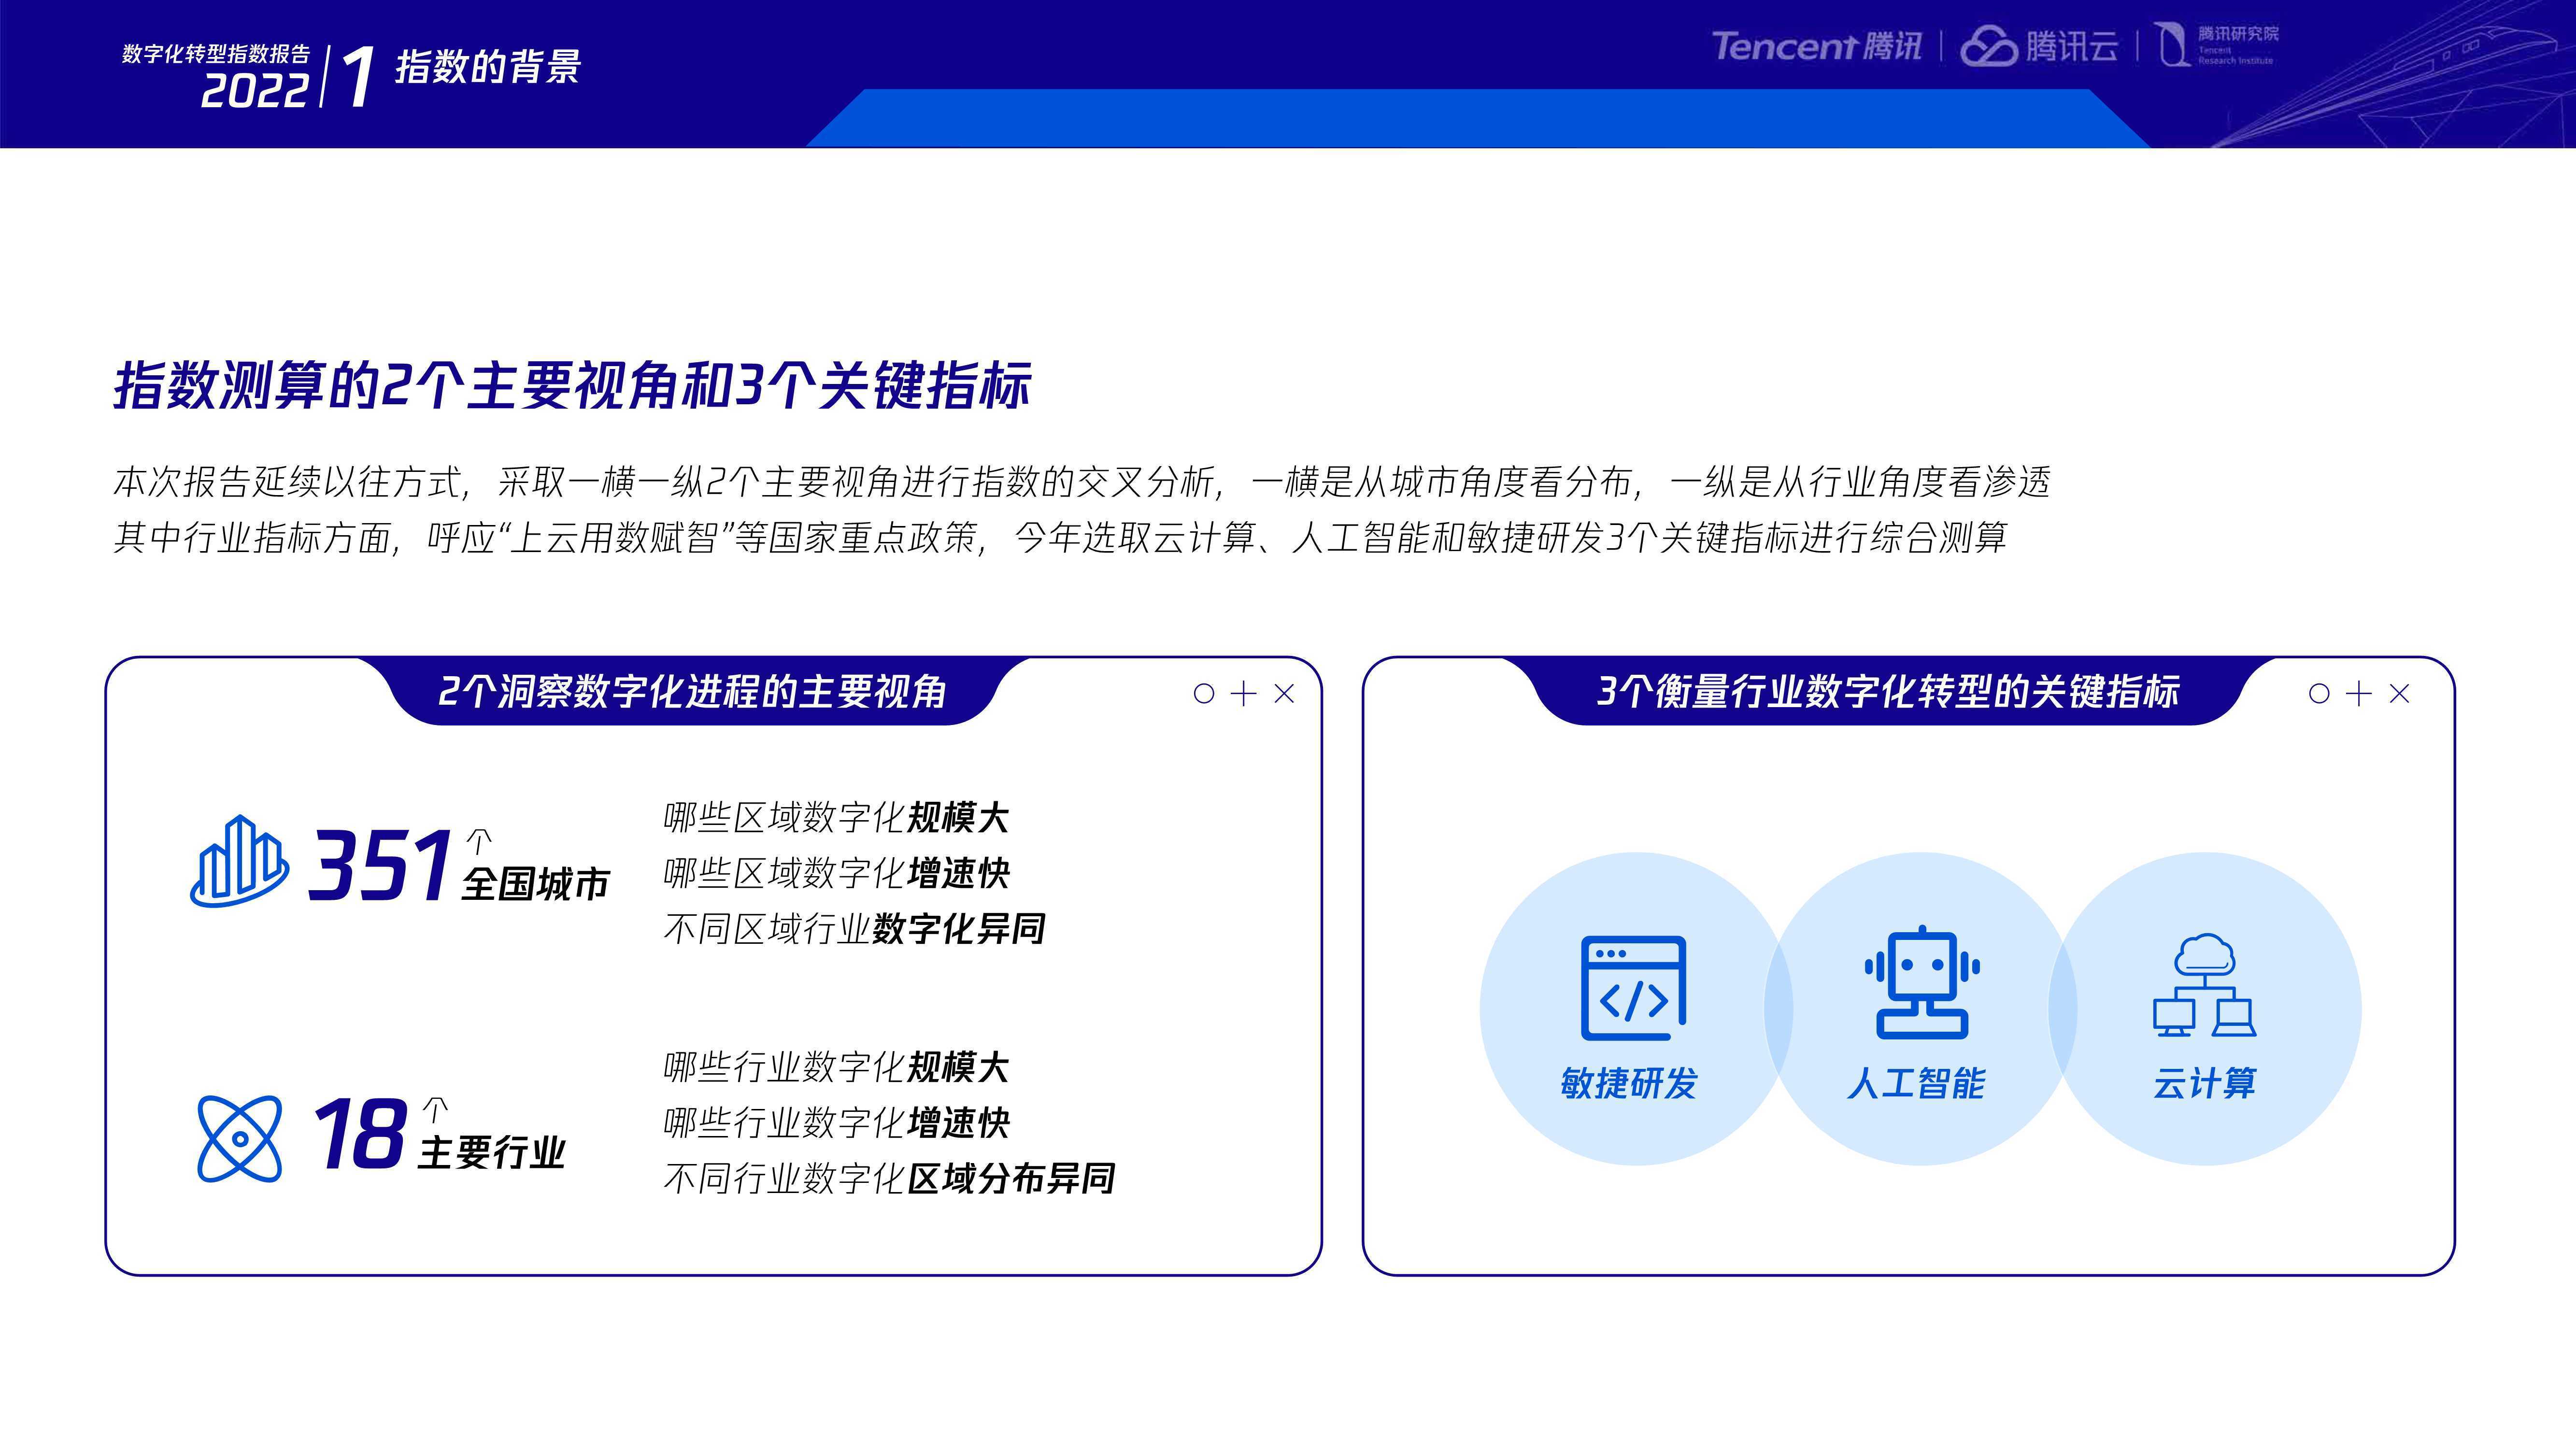
Task: Click the circle icon in left panel
Action: 1204,693
